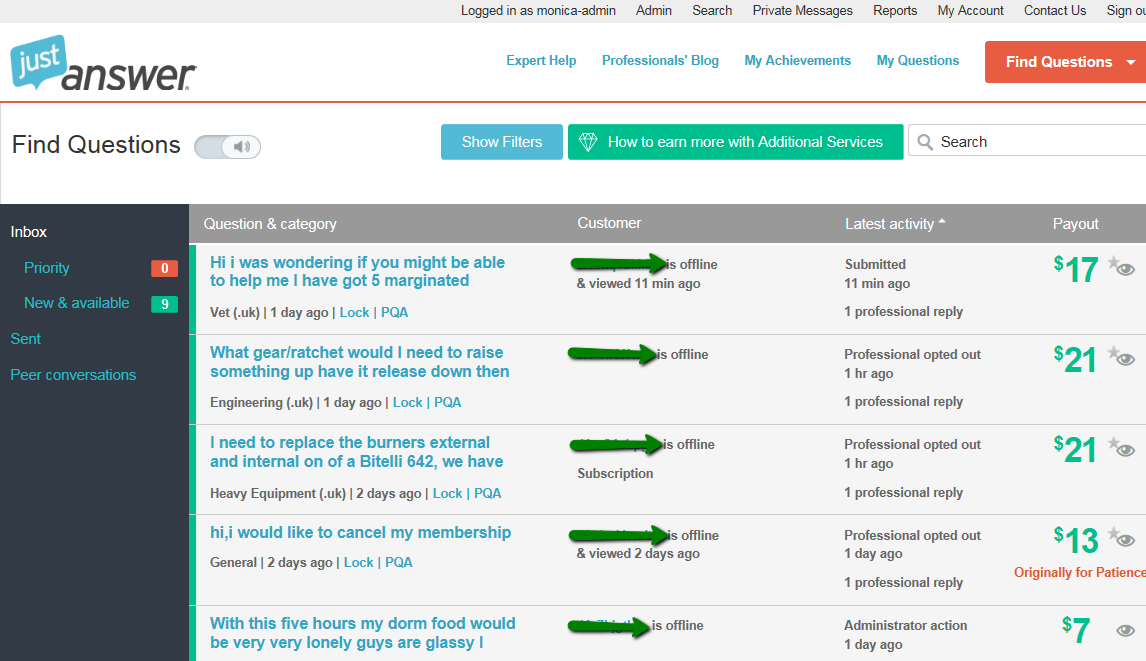Click the diamond icon on Additional Services button

coord(588,142)
